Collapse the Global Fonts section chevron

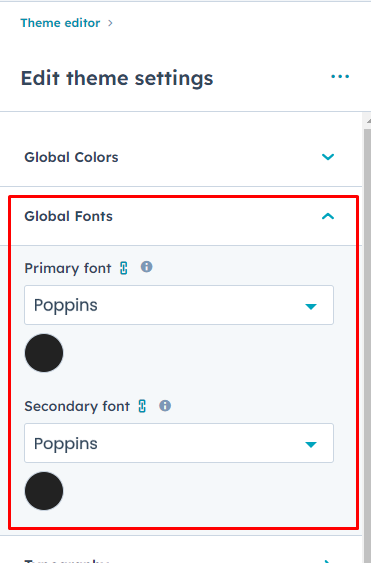(x=328, y=216)
